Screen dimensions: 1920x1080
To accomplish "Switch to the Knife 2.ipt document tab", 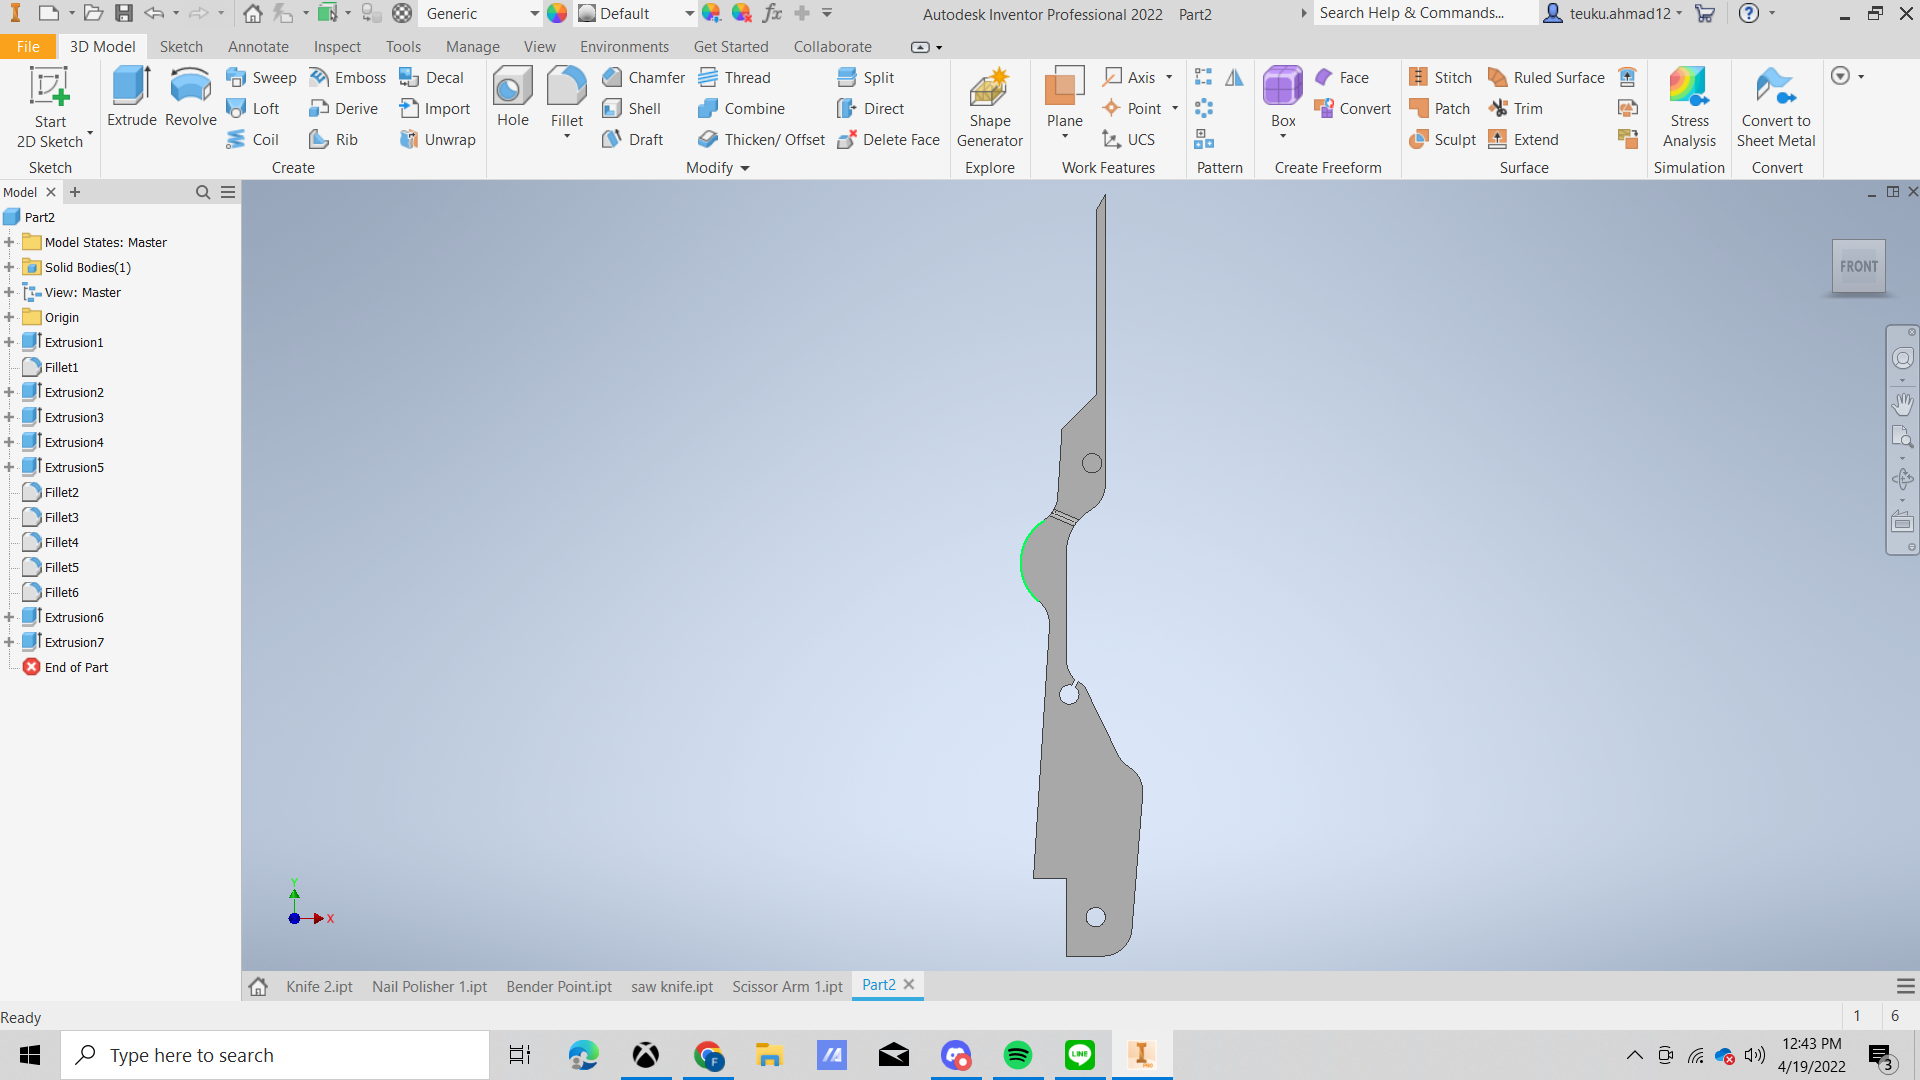I will pos(319,986).
